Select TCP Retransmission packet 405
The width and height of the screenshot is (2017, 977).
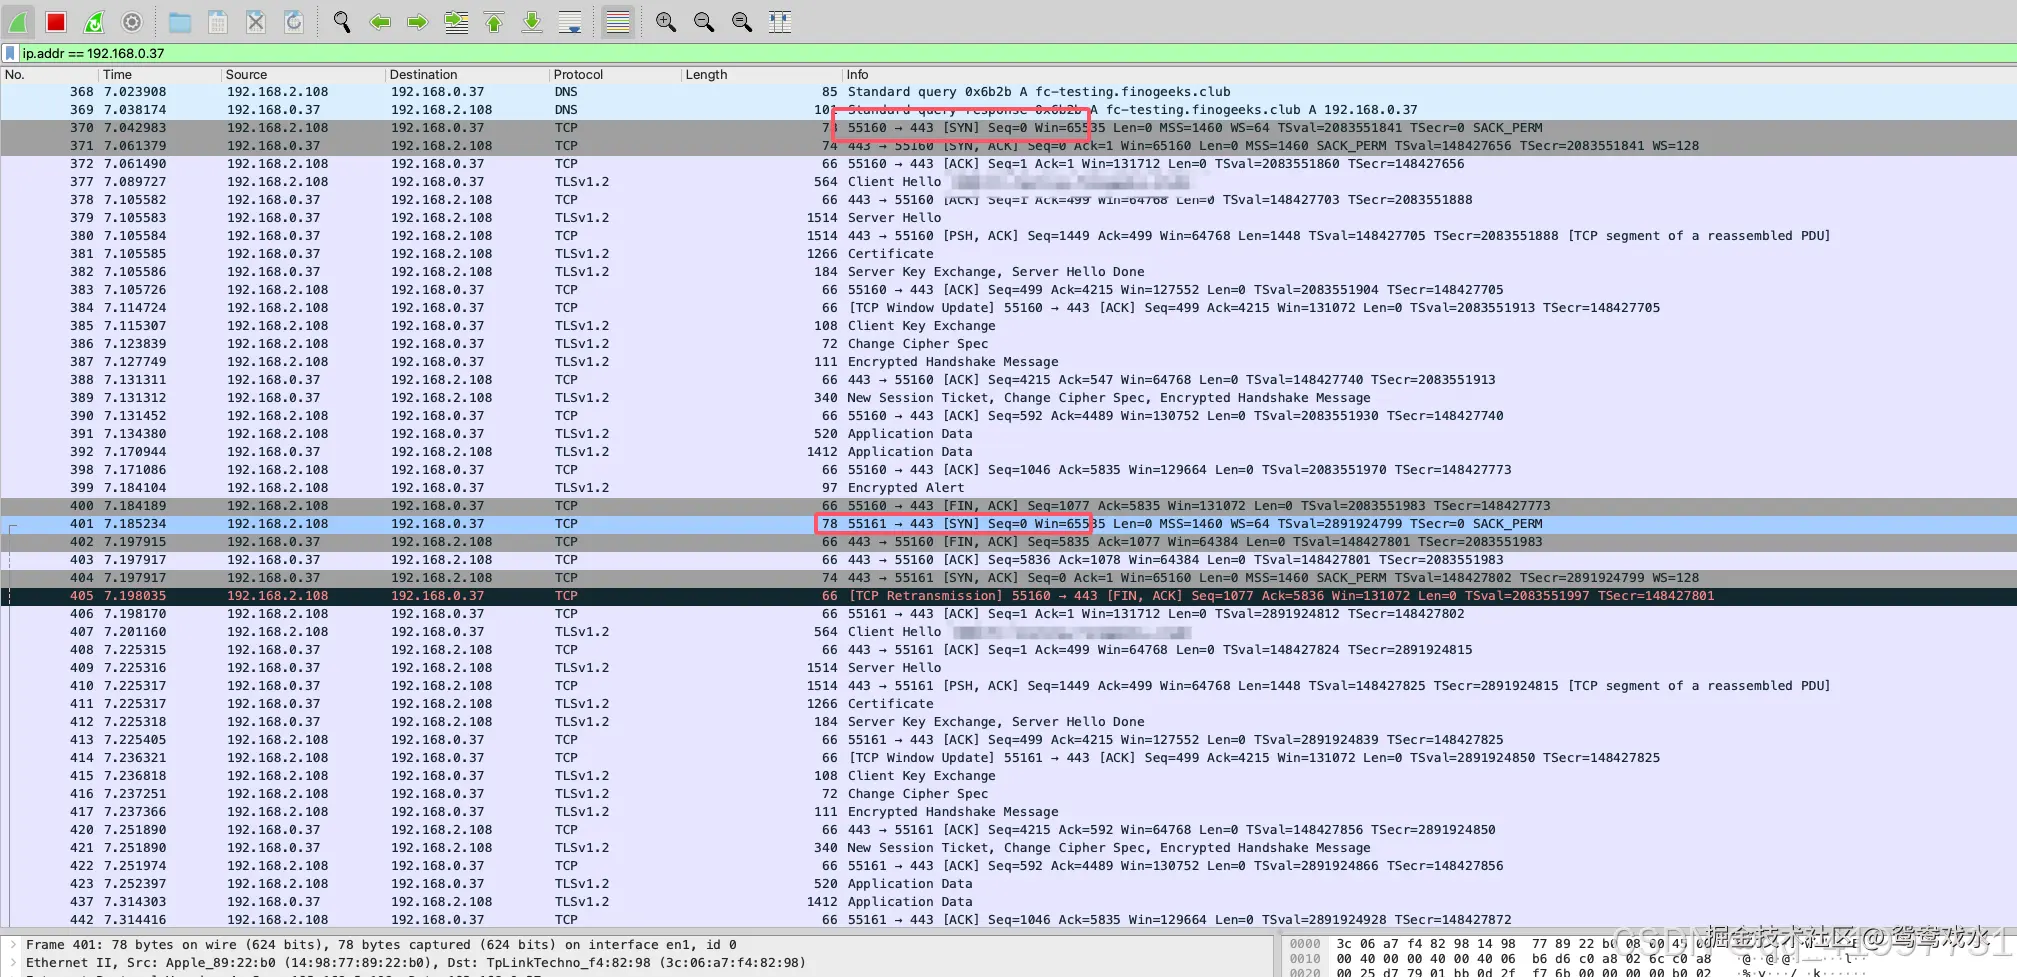pyautogui.click(x=1008, y=596)
